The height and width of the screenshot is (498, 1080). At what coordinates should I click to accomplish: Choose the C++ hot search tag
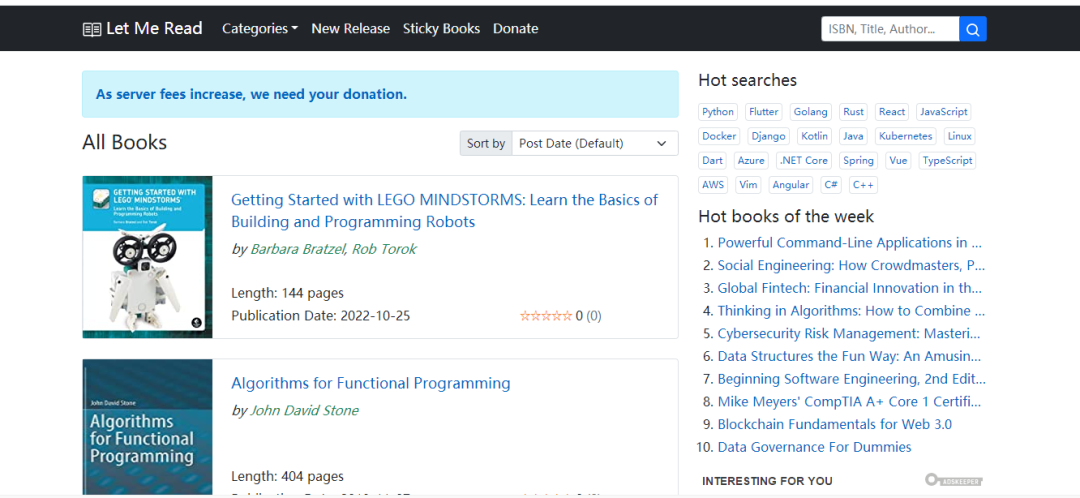pos(863,185)
